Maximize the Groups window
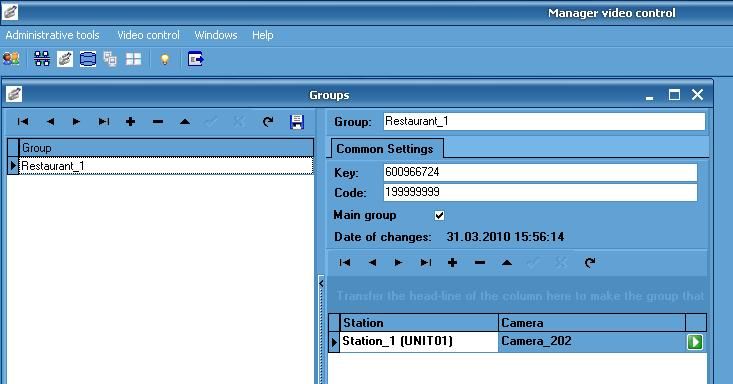 (674, 95)
